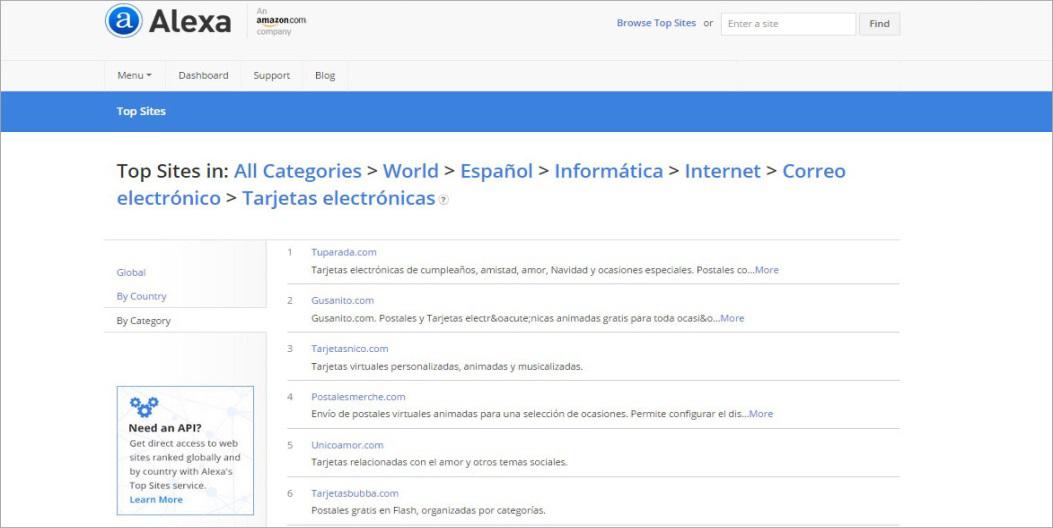Click the Unicoamor.com description text

tap(439, 462)
